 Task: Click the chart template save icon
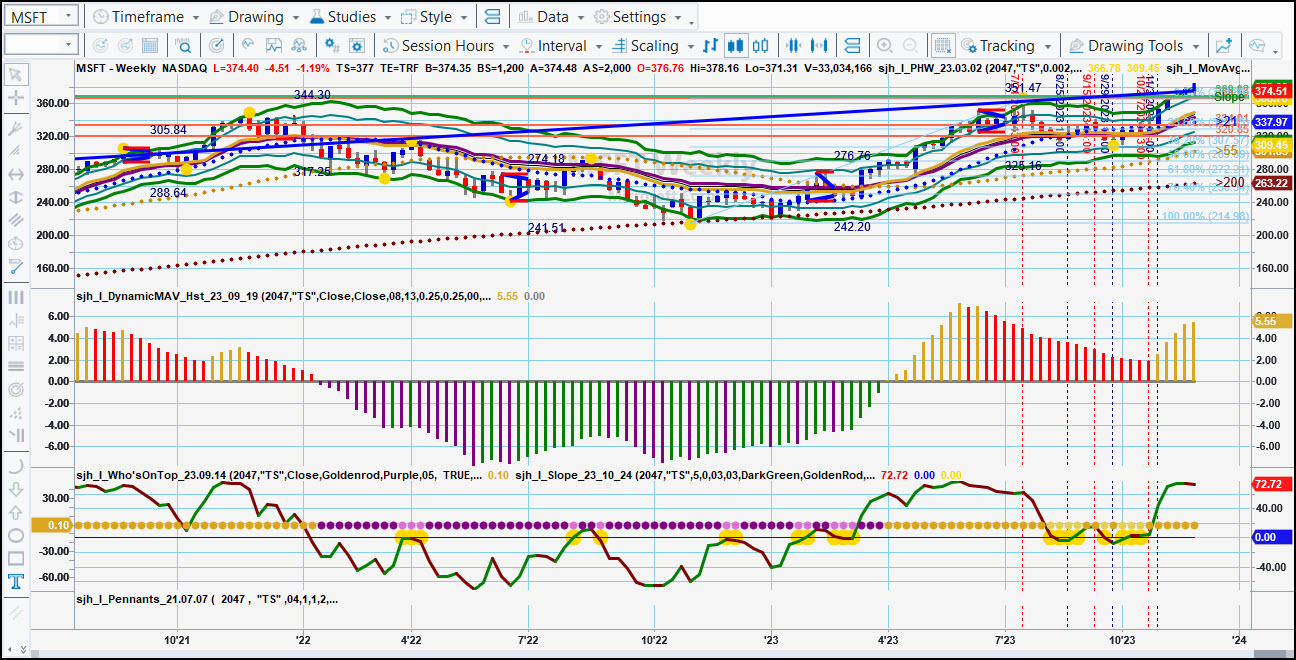pyautogui.click(x=273, y=45)
